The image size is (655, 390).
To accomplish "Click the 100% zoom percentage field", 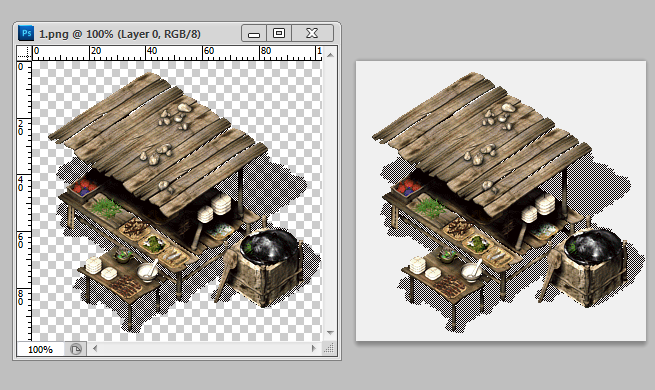I will click(x=41, y=349).
